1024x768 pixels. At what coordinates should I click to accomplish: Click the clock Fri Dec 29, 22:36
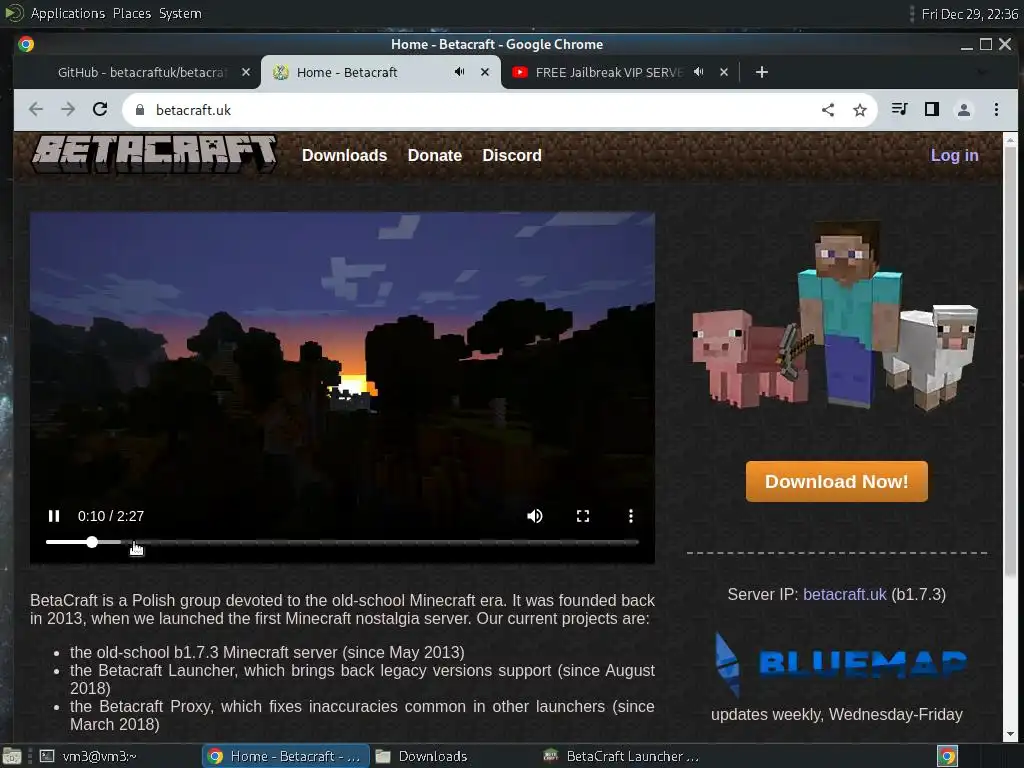[969, 14]
